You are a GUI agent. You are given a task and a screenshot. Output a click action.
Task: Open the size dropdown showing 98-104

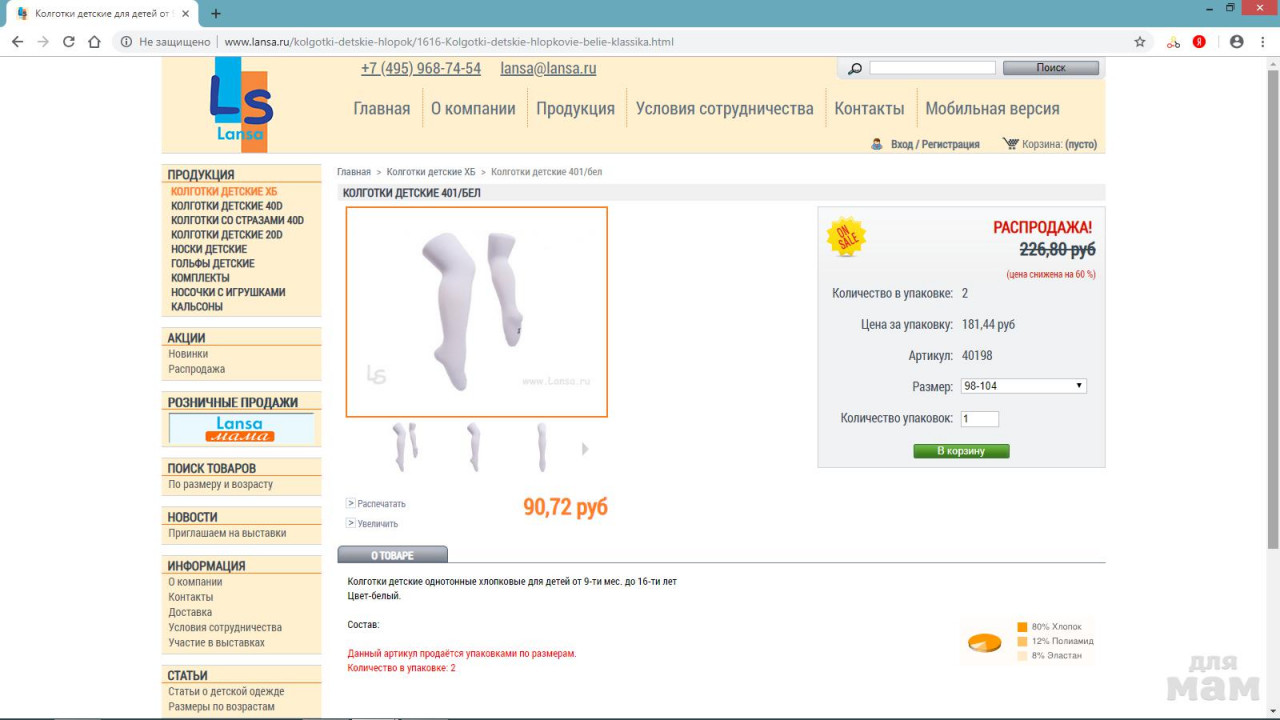click(1023, 386)
